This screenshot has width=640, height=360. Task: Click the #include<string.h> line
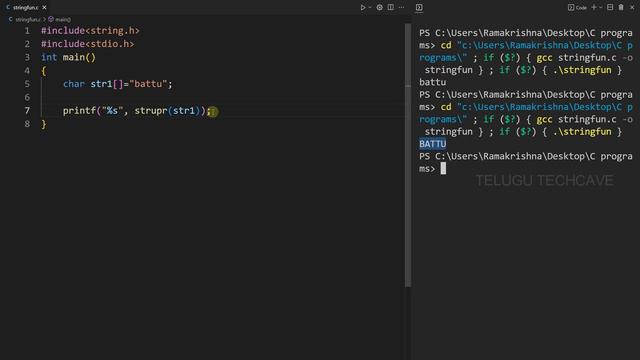click(90, 31)
